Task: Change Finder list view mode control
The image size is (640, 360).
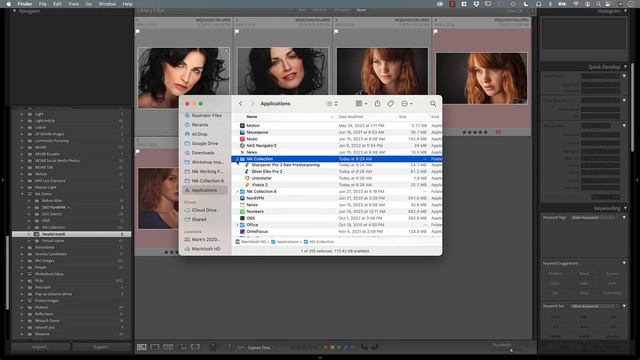Action: pyautogui.click(x=332, y=104)
